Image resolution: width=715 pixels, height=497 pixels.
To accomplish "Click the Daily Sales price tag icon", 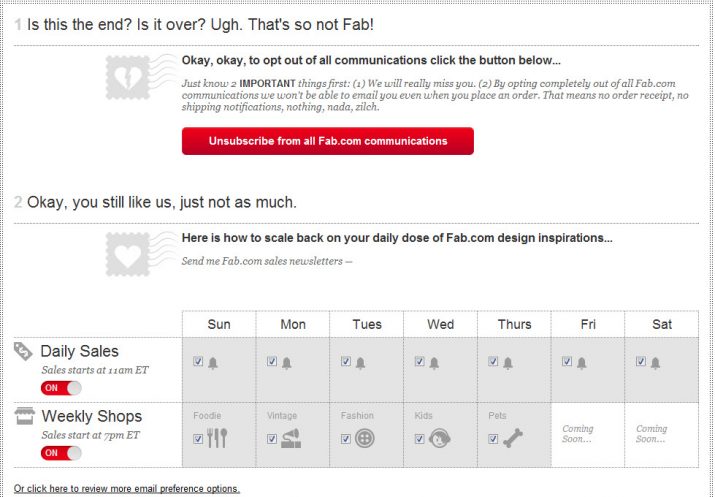I will point(23,351).
